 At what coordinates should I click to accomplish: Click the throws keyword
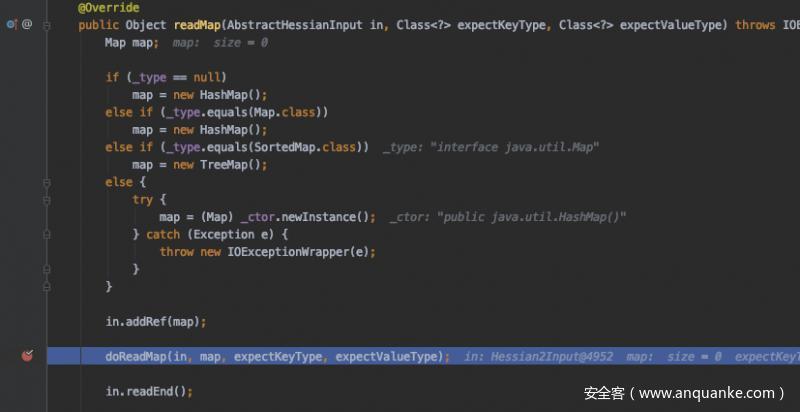755,25
